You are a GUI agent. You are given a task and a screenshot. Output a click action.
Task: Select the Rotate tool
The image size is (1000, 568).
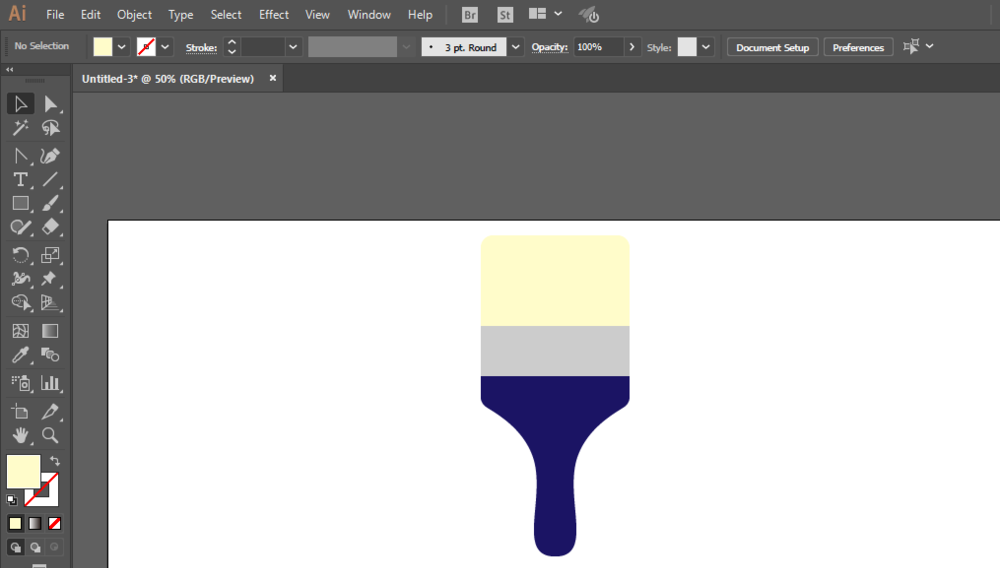pyautogui.click(x=20, y=255)
